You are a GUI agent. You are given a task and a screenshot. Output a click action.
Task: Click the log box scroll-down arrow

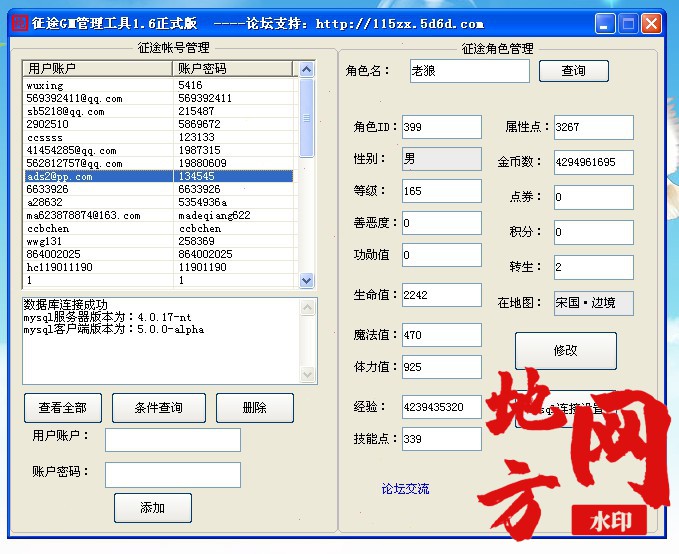pos(308,374)
